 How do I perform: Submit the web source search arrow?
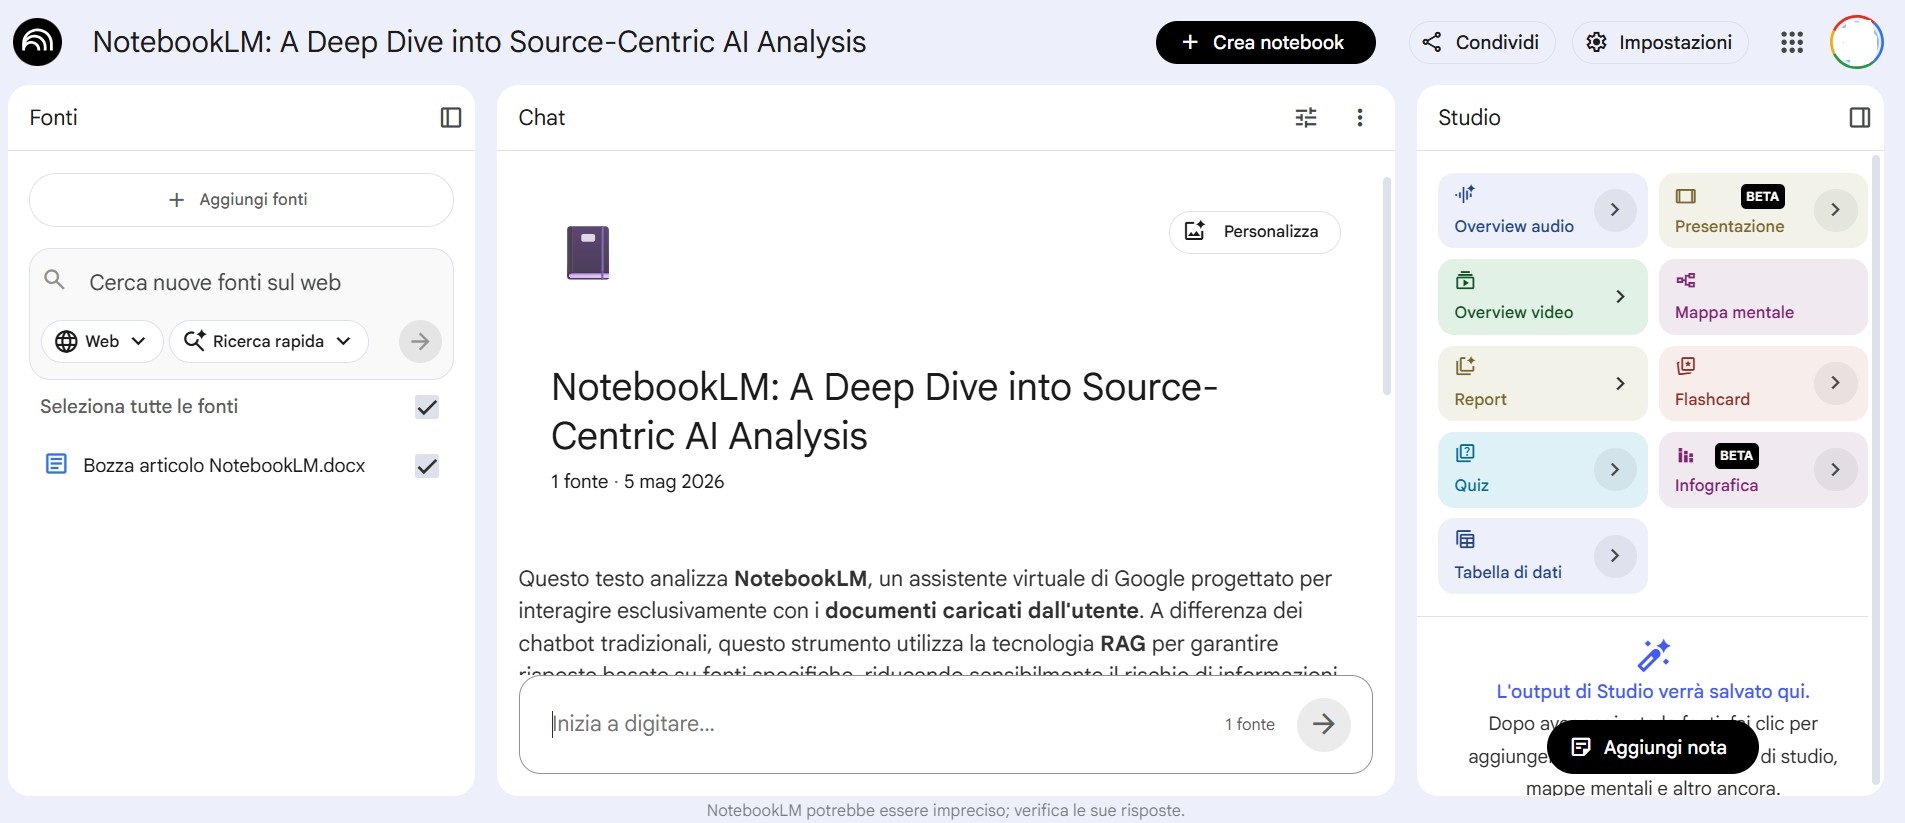[420, 341]
